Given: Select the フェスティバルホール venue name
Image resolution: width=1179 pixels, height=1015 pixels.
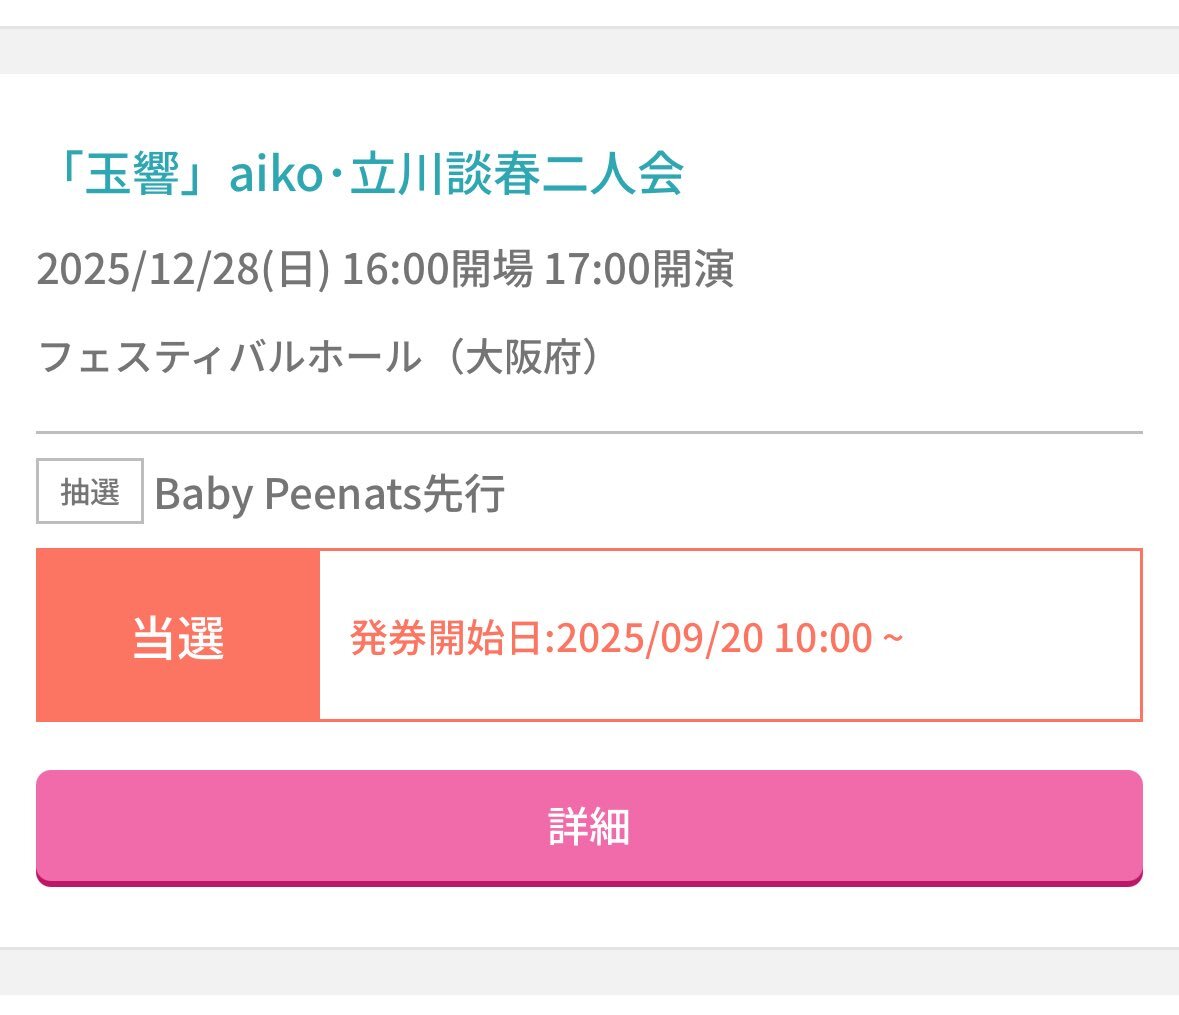Looking at the screenshot, I should (229, 356).
